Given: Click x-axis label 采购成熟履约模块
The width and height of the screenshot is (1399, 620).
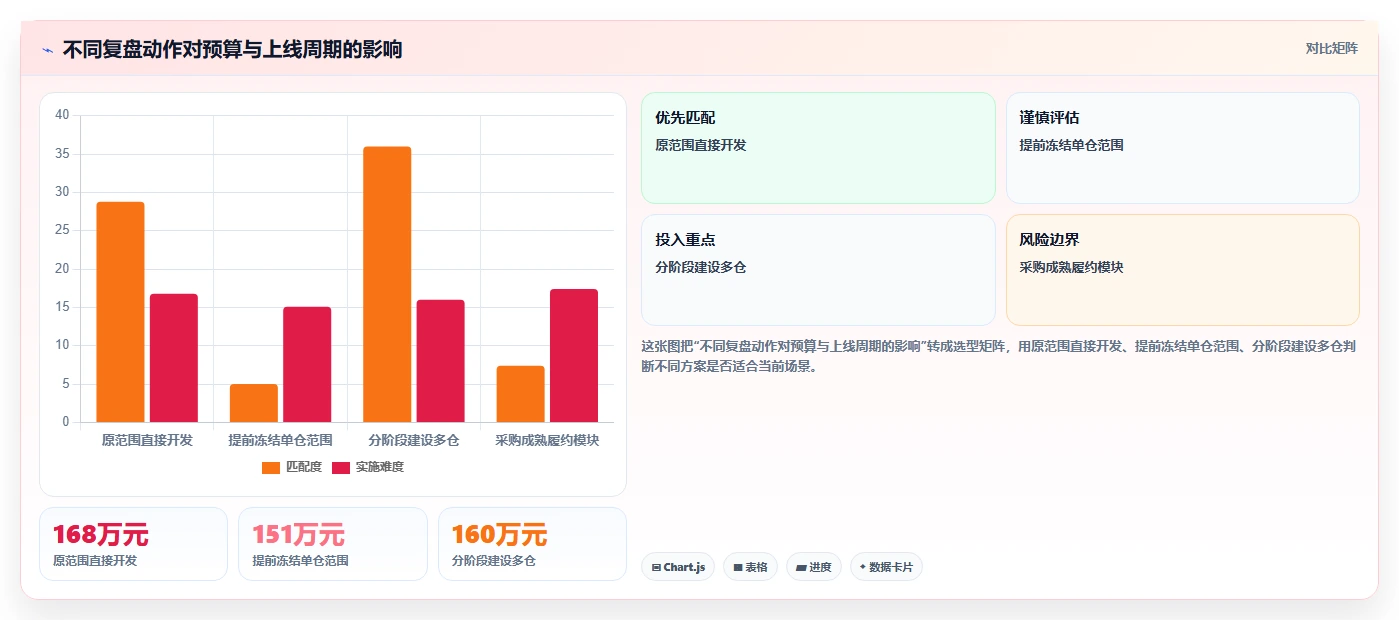Looking at the screenshot, I should click(x=547, y=440).
